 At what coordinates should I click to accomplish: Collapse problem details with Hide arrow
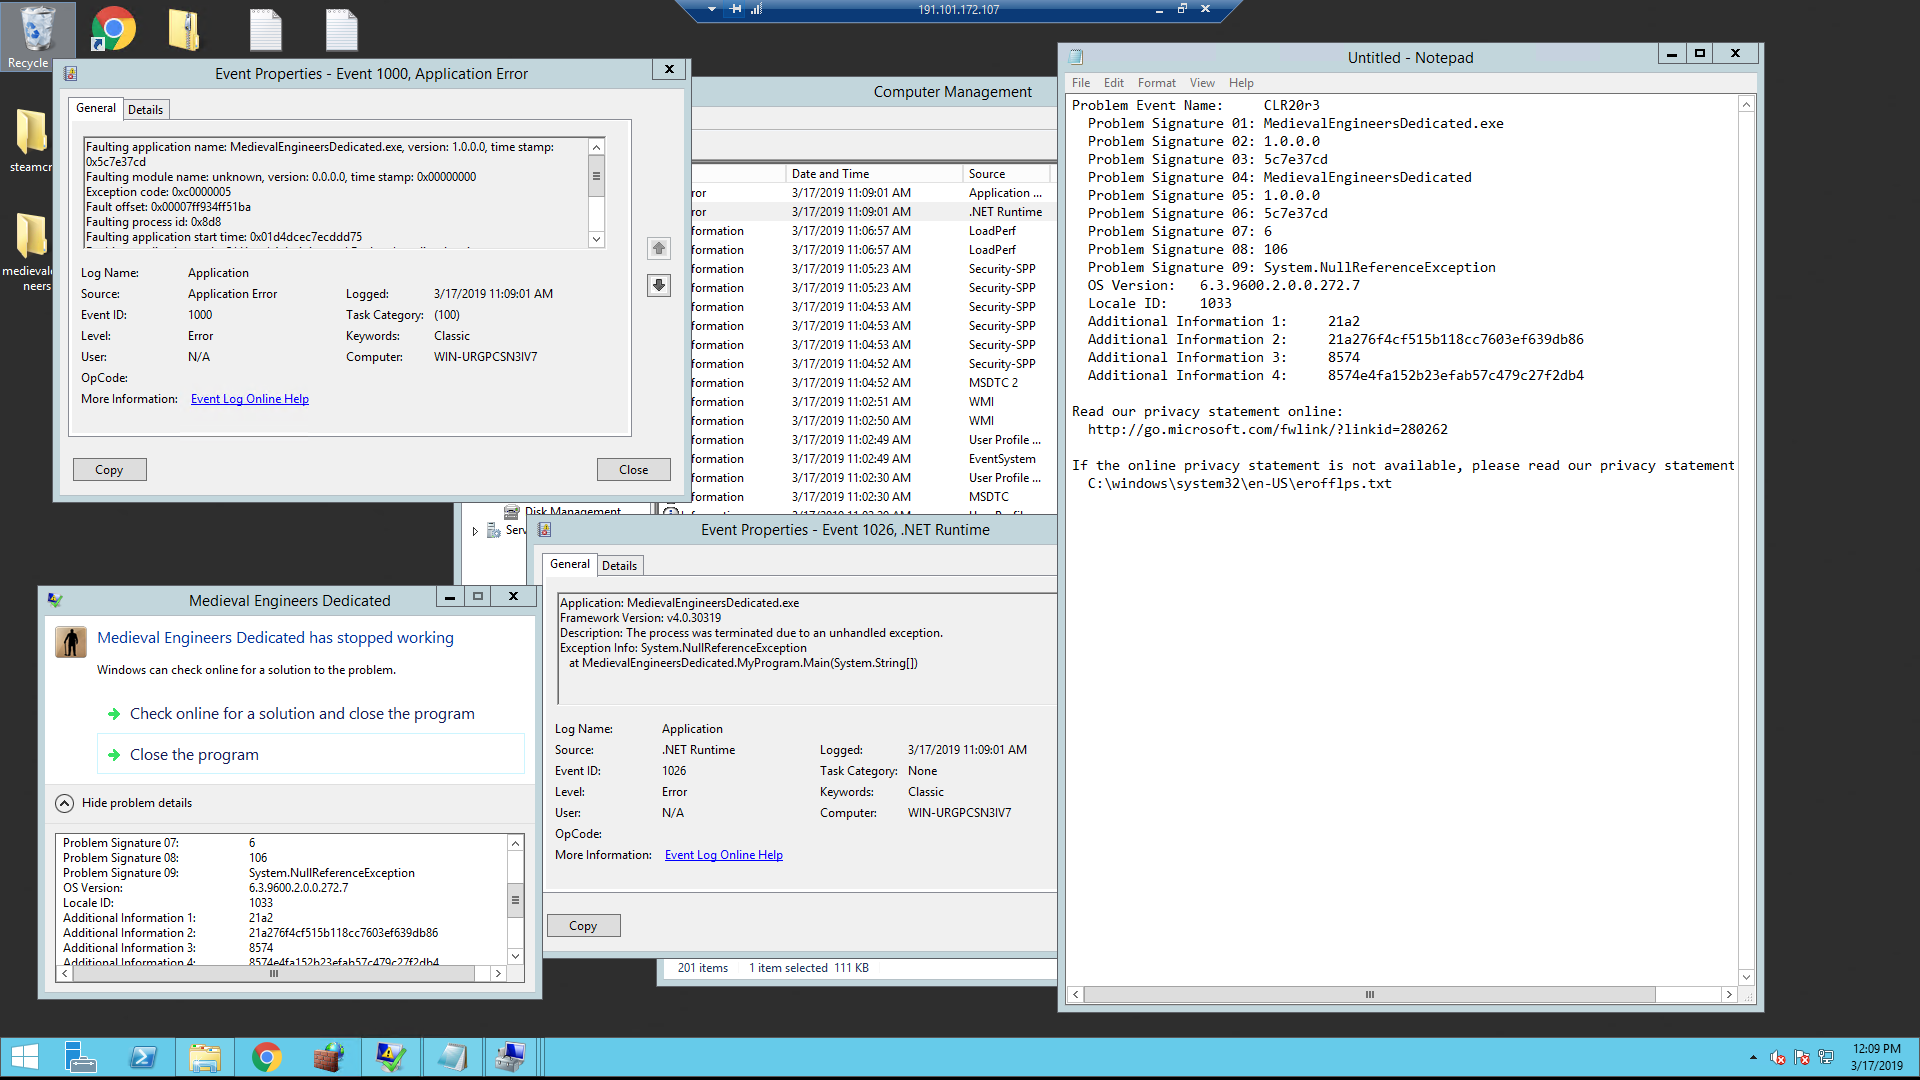[x=65, y=803]
